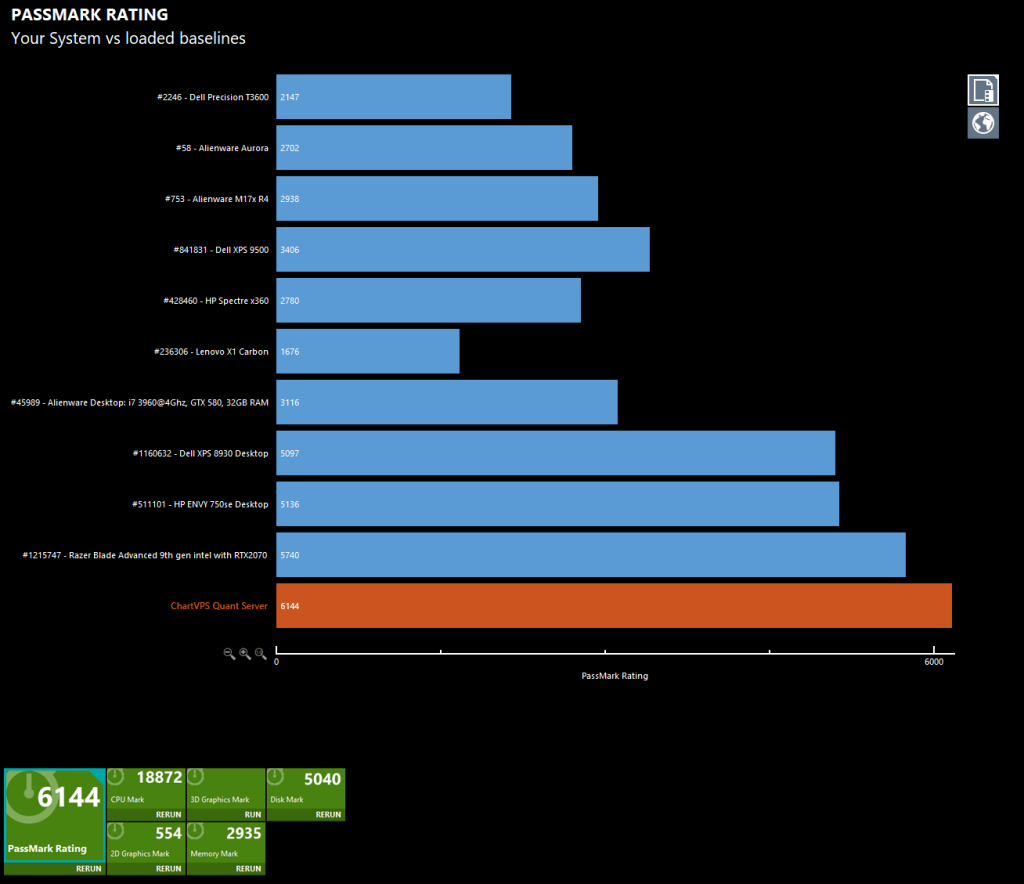Screen dimensions: 1024x884
Task: Run the 3D Graphics Mark test
Action: [252, 815]
